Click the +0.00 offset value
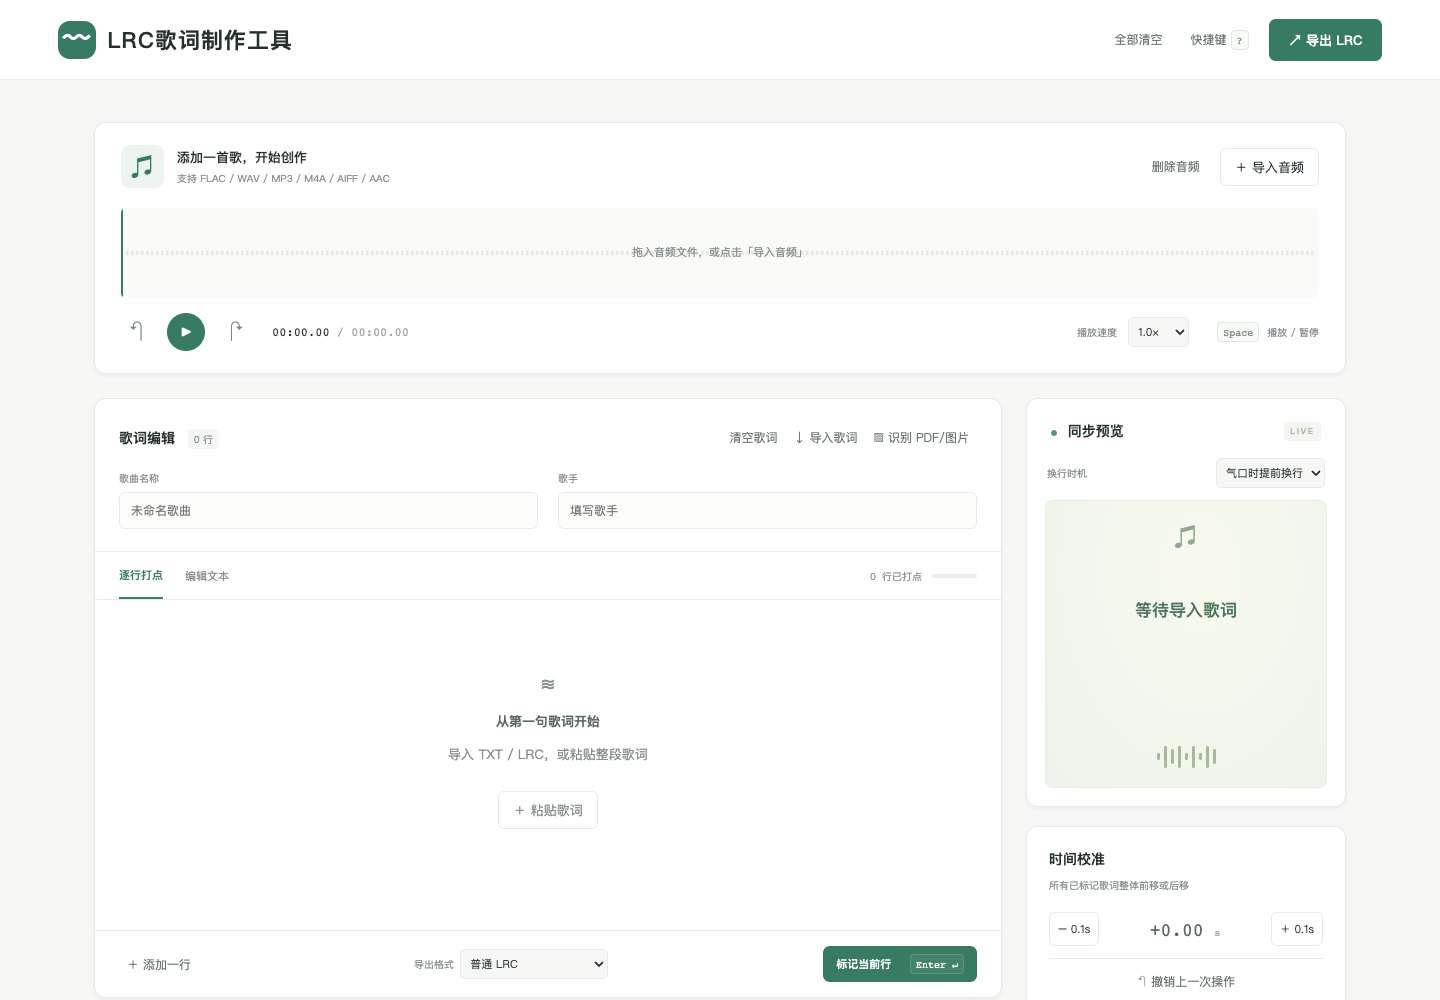 tap(1176, 930)
